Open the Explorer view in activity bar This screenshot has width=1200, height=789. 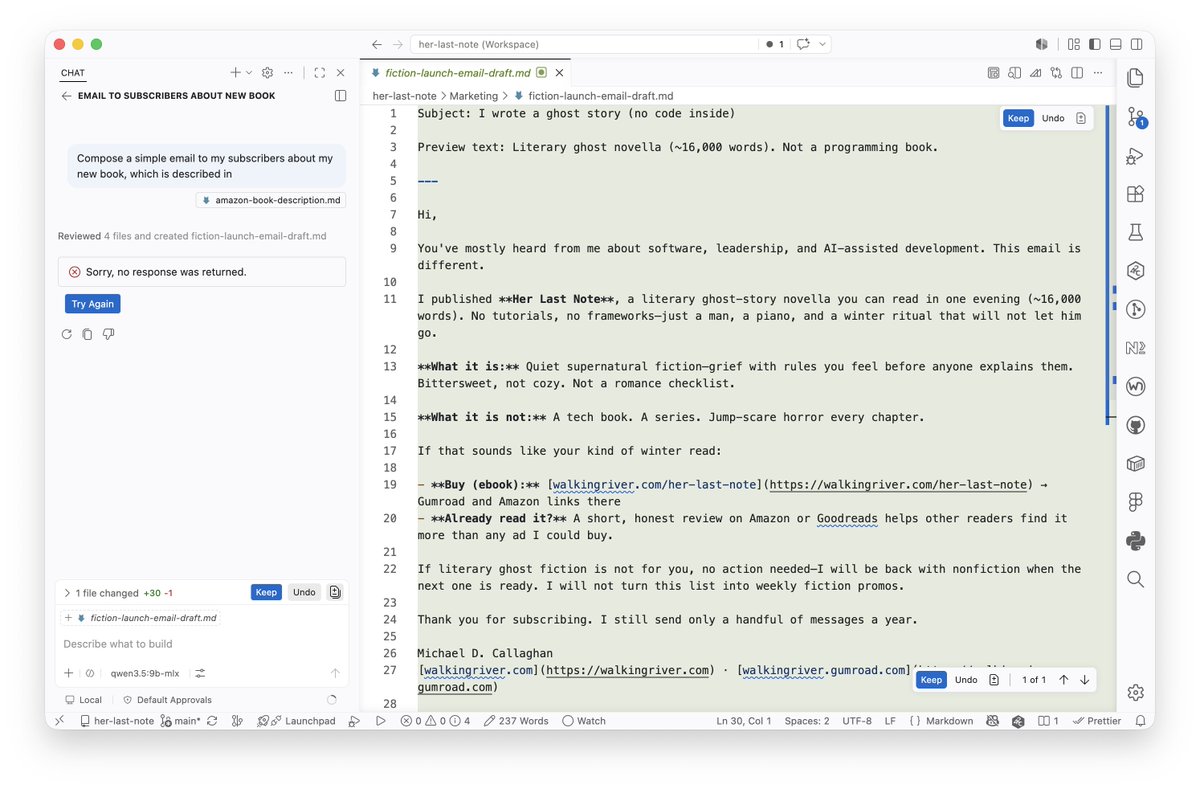click(1135, 78)
